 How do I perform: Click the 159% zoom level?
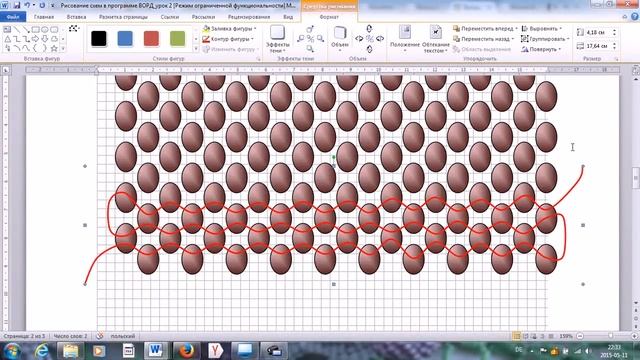click(x=566, y=336)
